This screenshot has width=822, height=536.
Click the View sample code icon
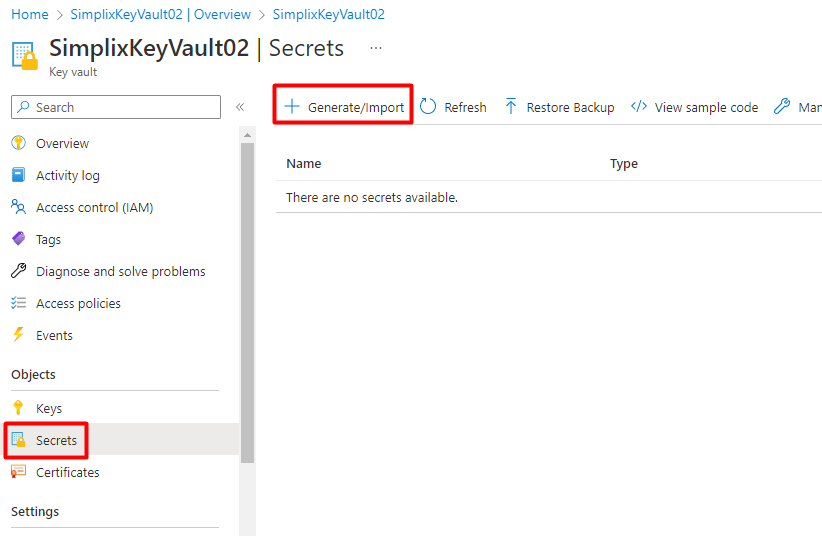639,107
